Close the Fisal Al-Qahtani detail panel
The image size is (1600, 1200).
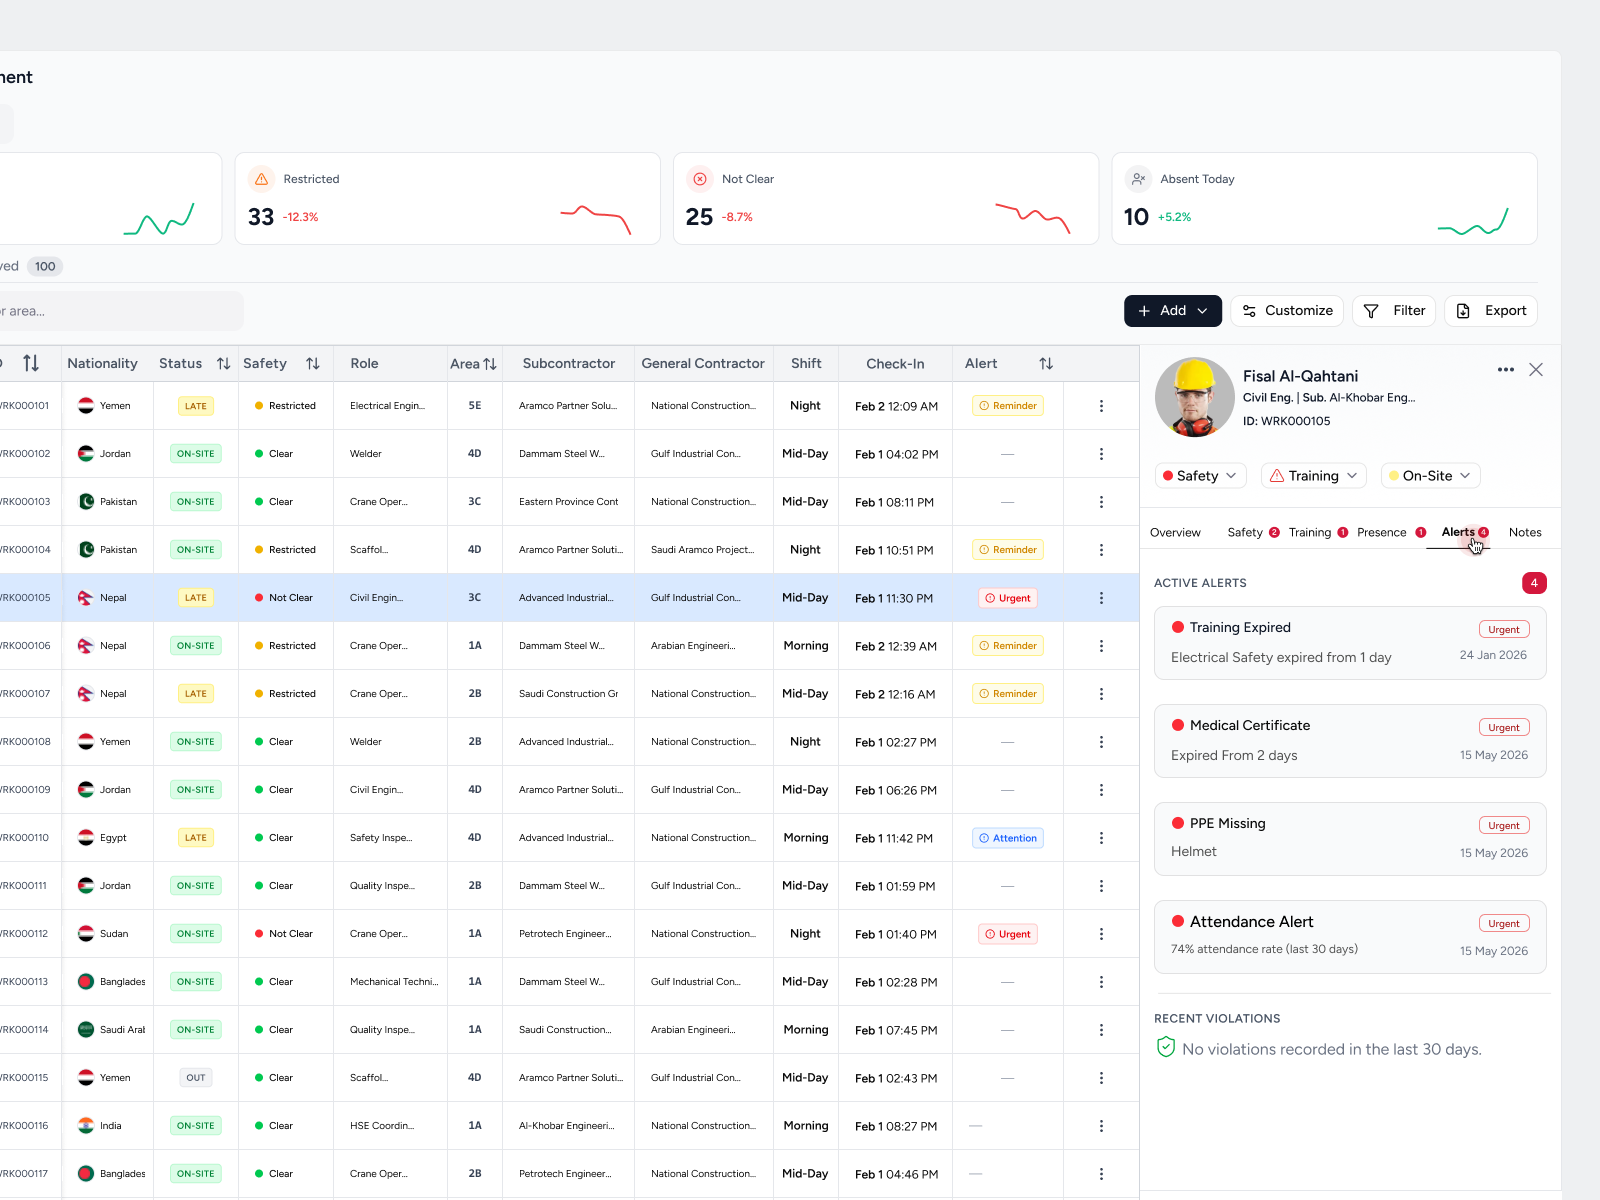[x=1536, y=370]
